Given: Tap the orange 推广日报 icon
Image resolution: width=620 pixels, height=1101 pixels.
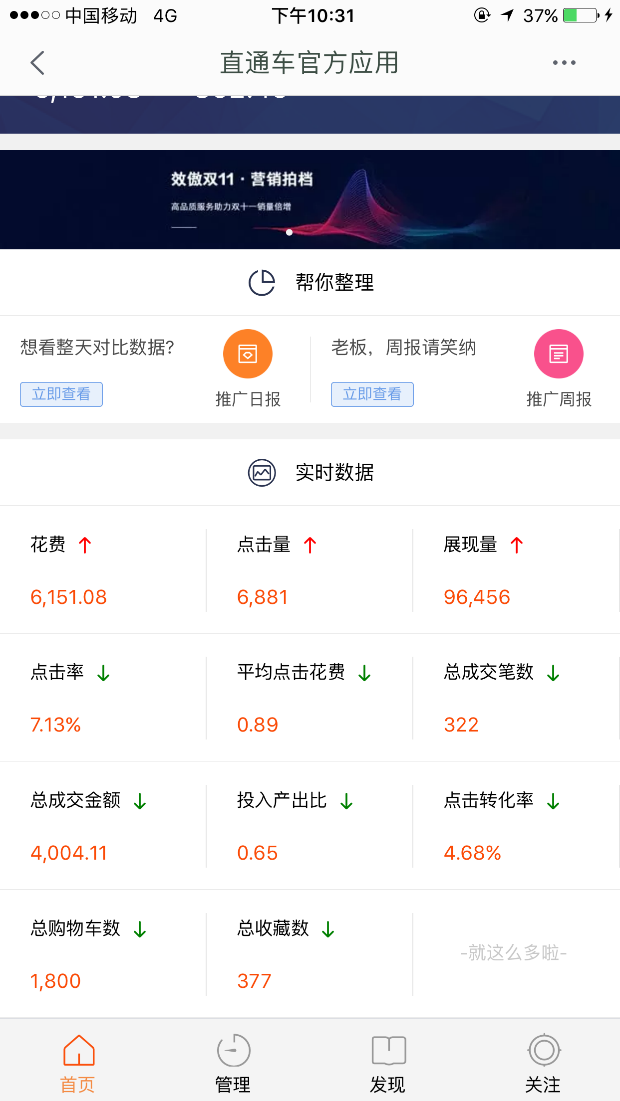Looking at the screenshot, I should tap(248, 354).
